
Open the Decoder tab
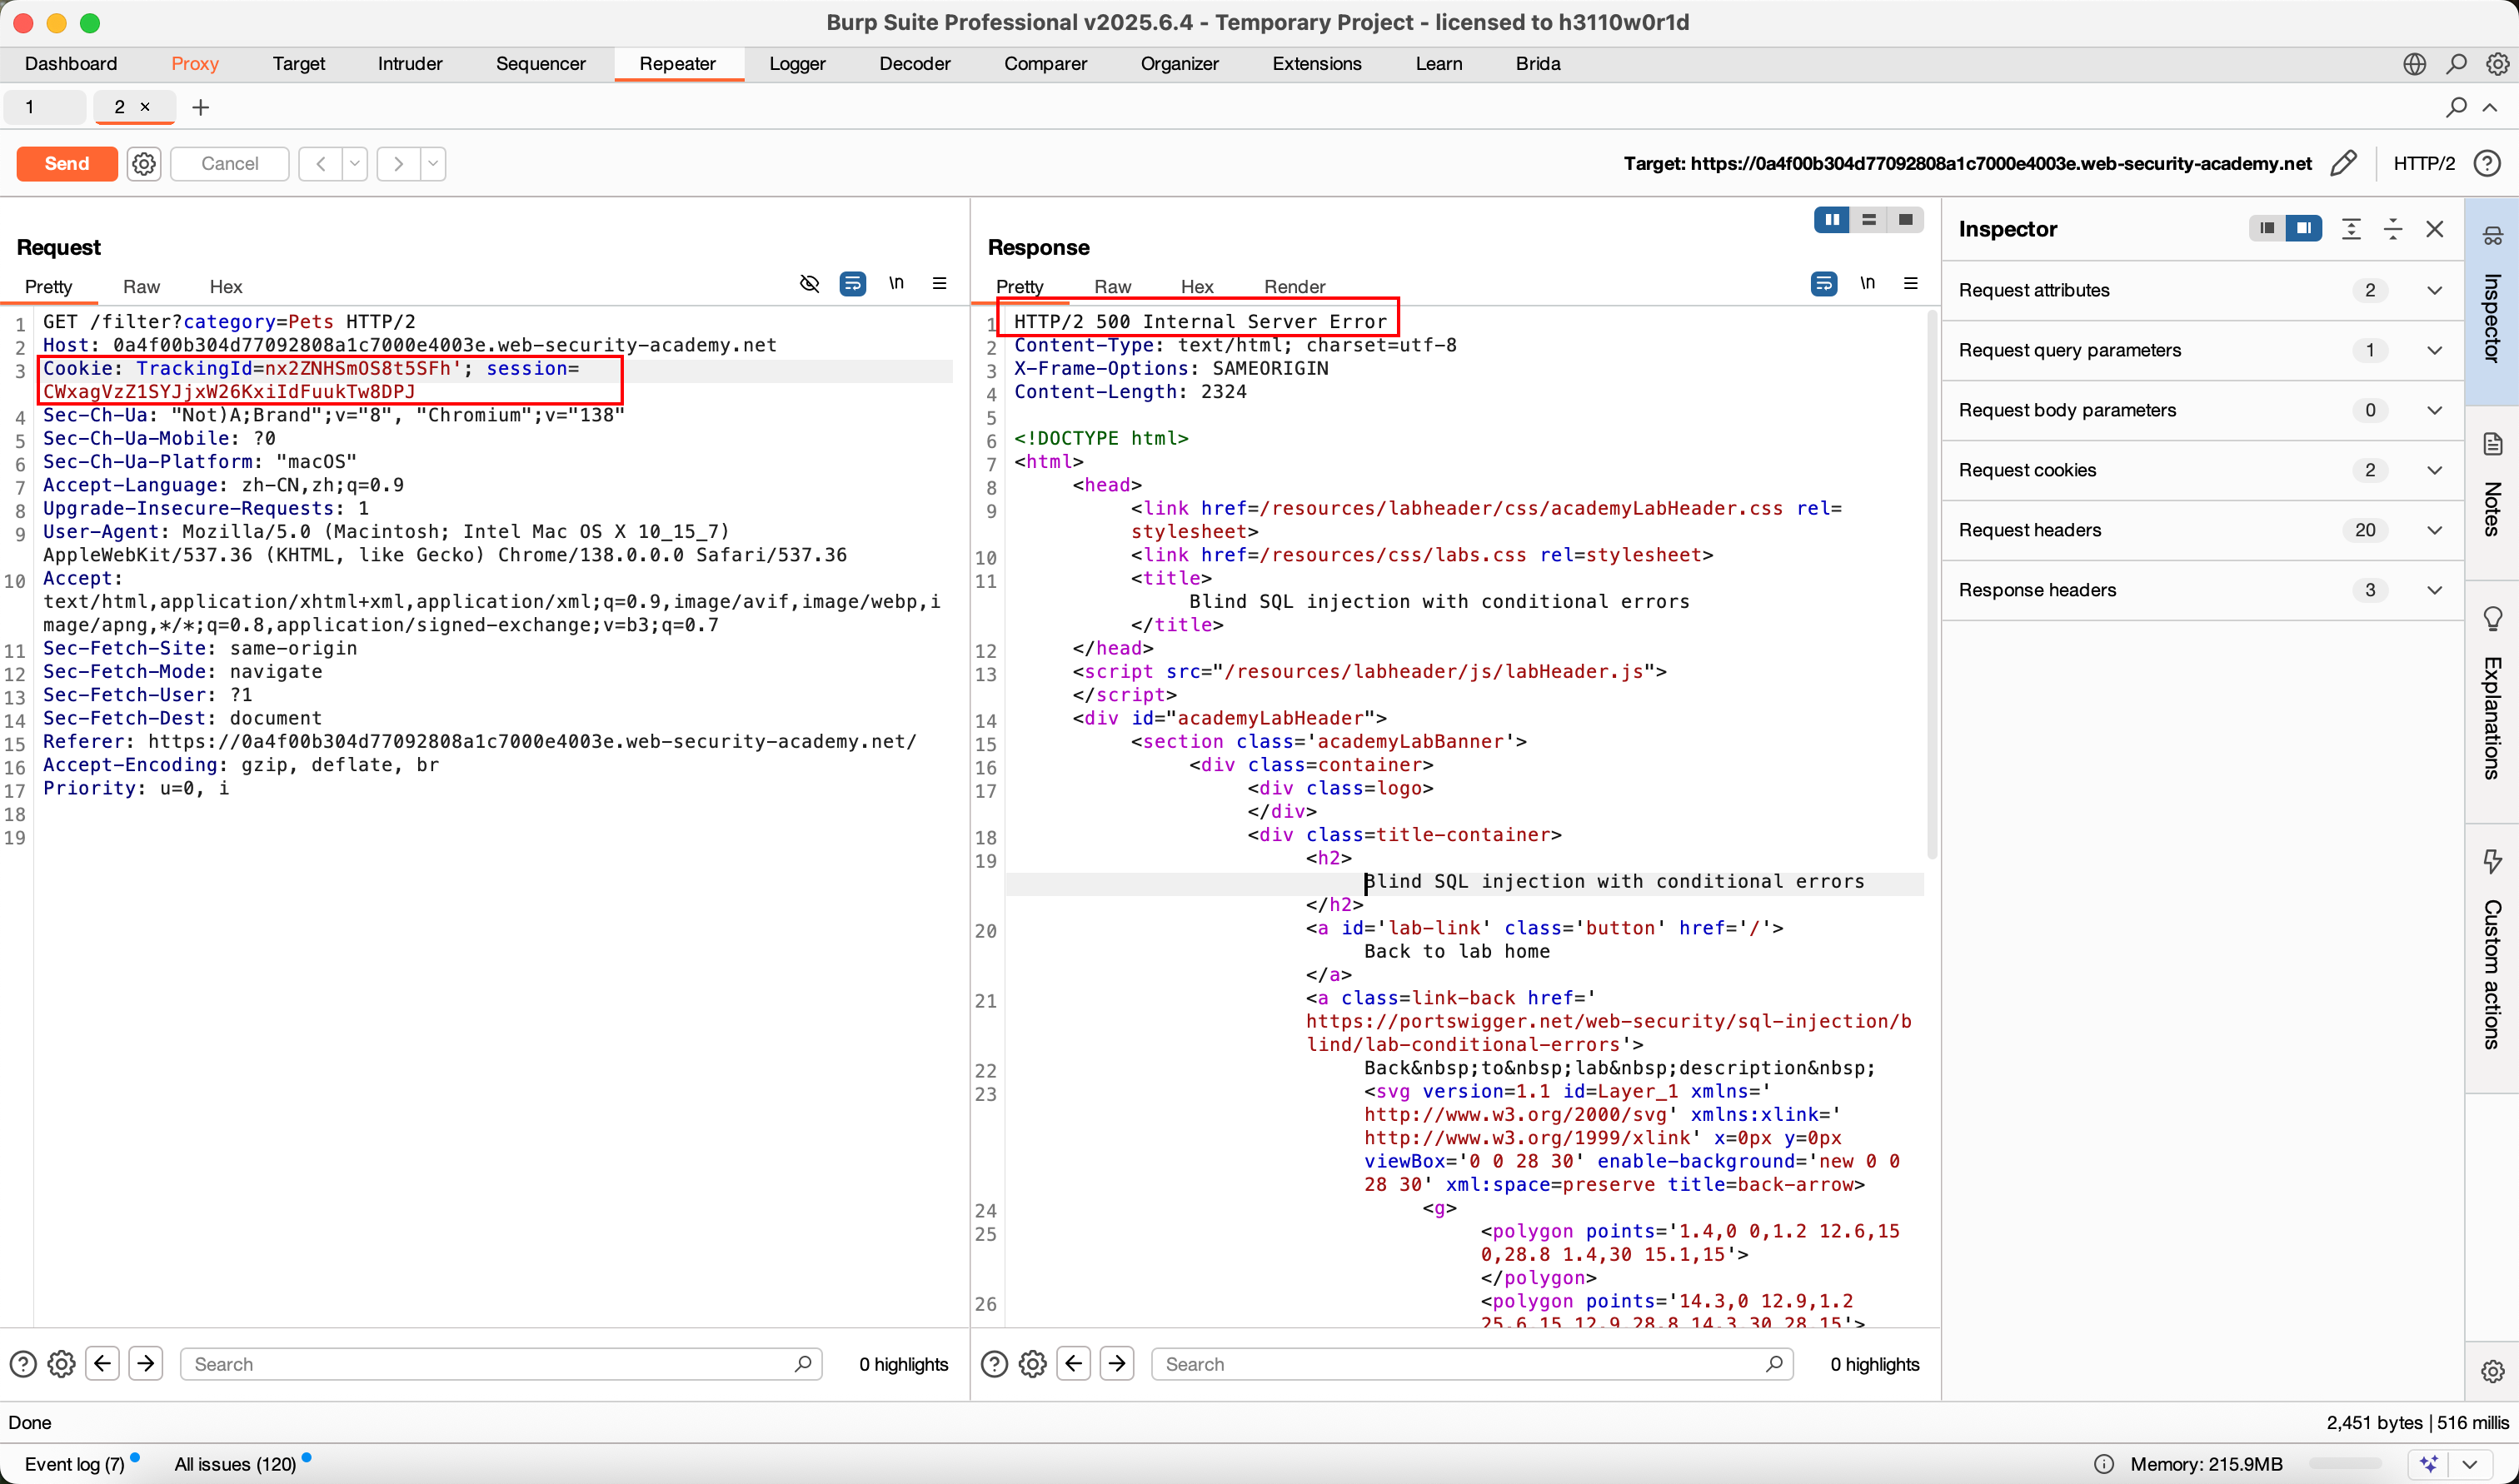click(x=915, y=64)
